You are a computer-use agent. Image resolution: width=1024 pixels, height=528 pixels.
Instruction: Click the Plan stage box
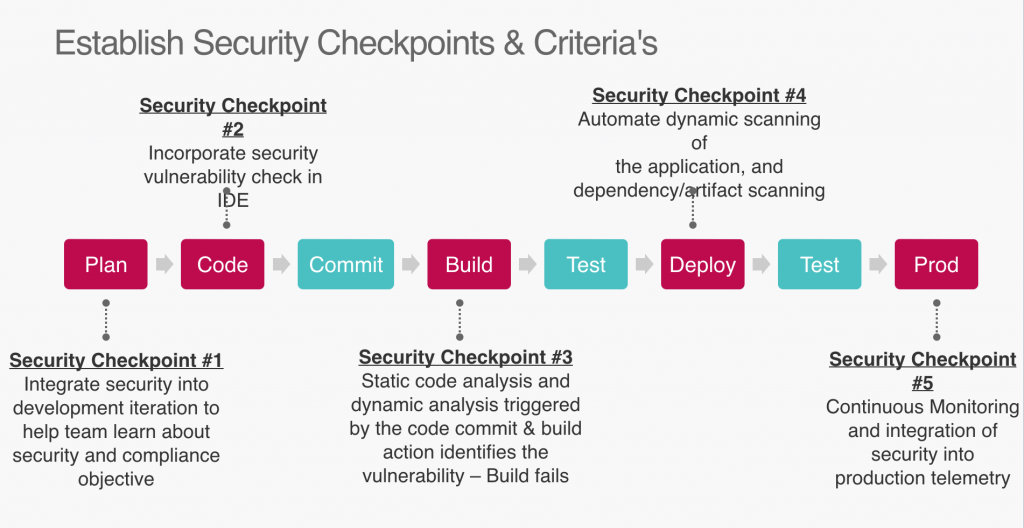point(106,265)
